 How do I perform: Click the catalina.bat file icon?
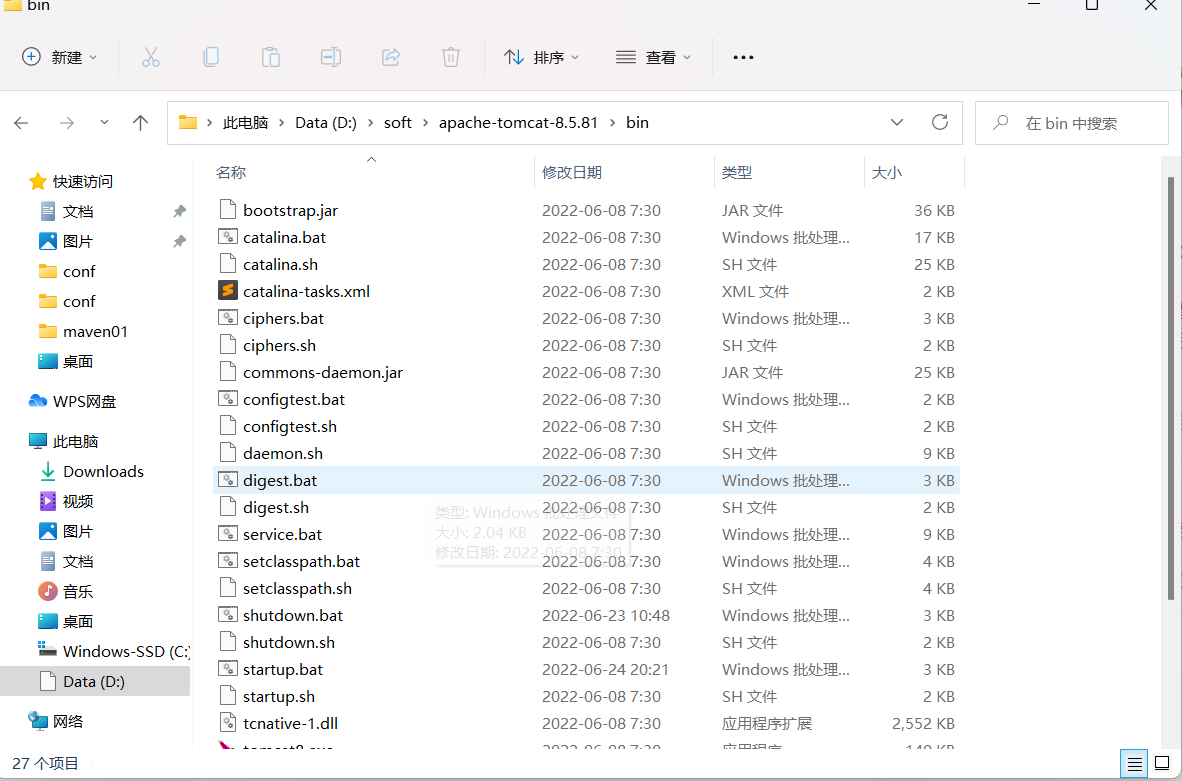coord(228,237)
